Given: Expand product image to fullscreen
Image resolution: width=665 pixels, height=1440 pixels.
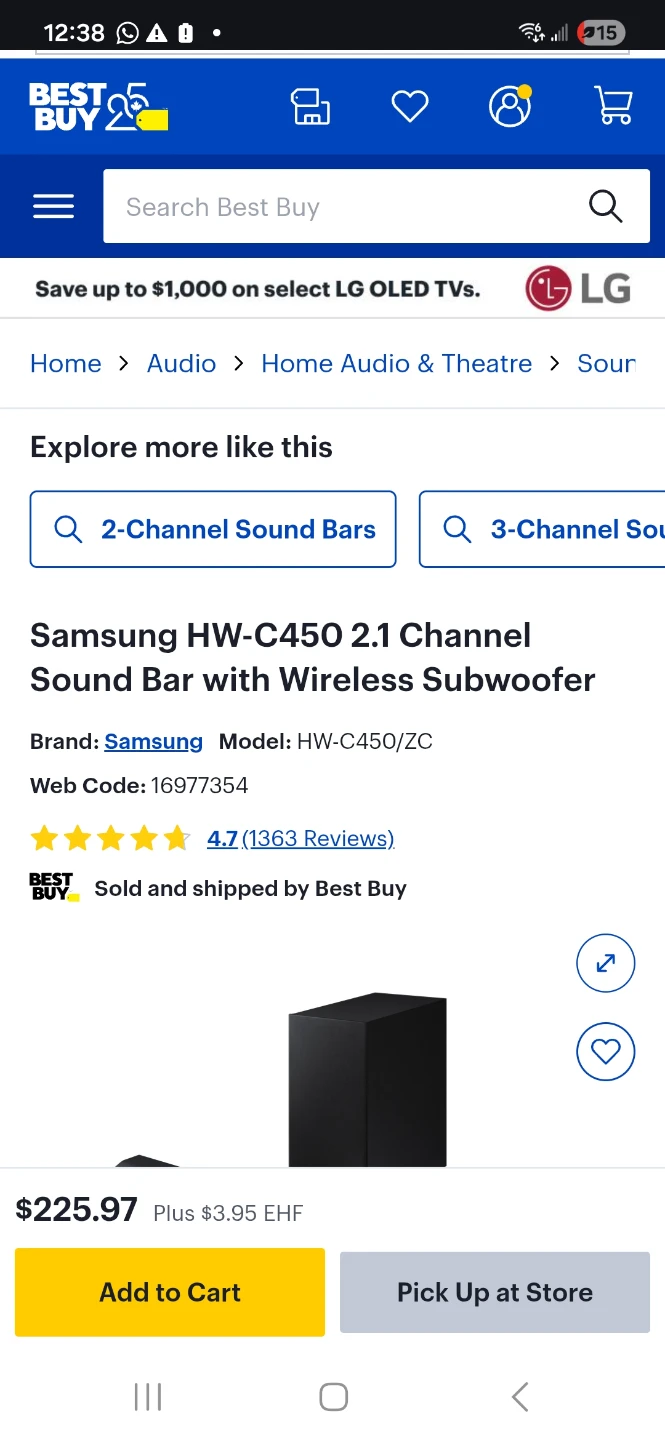Looking at the screenshot, I should point(605,963).
